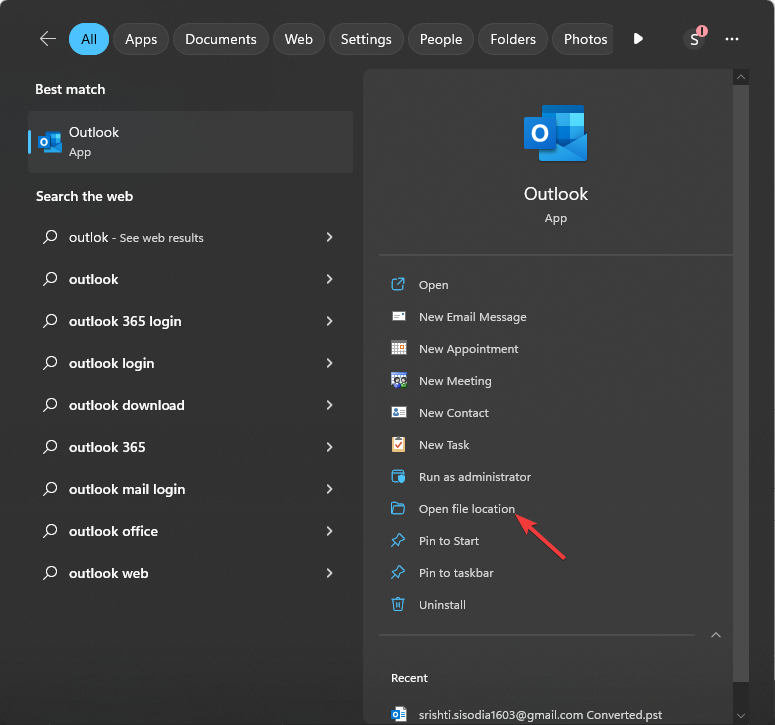Click the Uninstall trash icon
This screenshot has height=725, width=775.
click(x=398, y=604)
